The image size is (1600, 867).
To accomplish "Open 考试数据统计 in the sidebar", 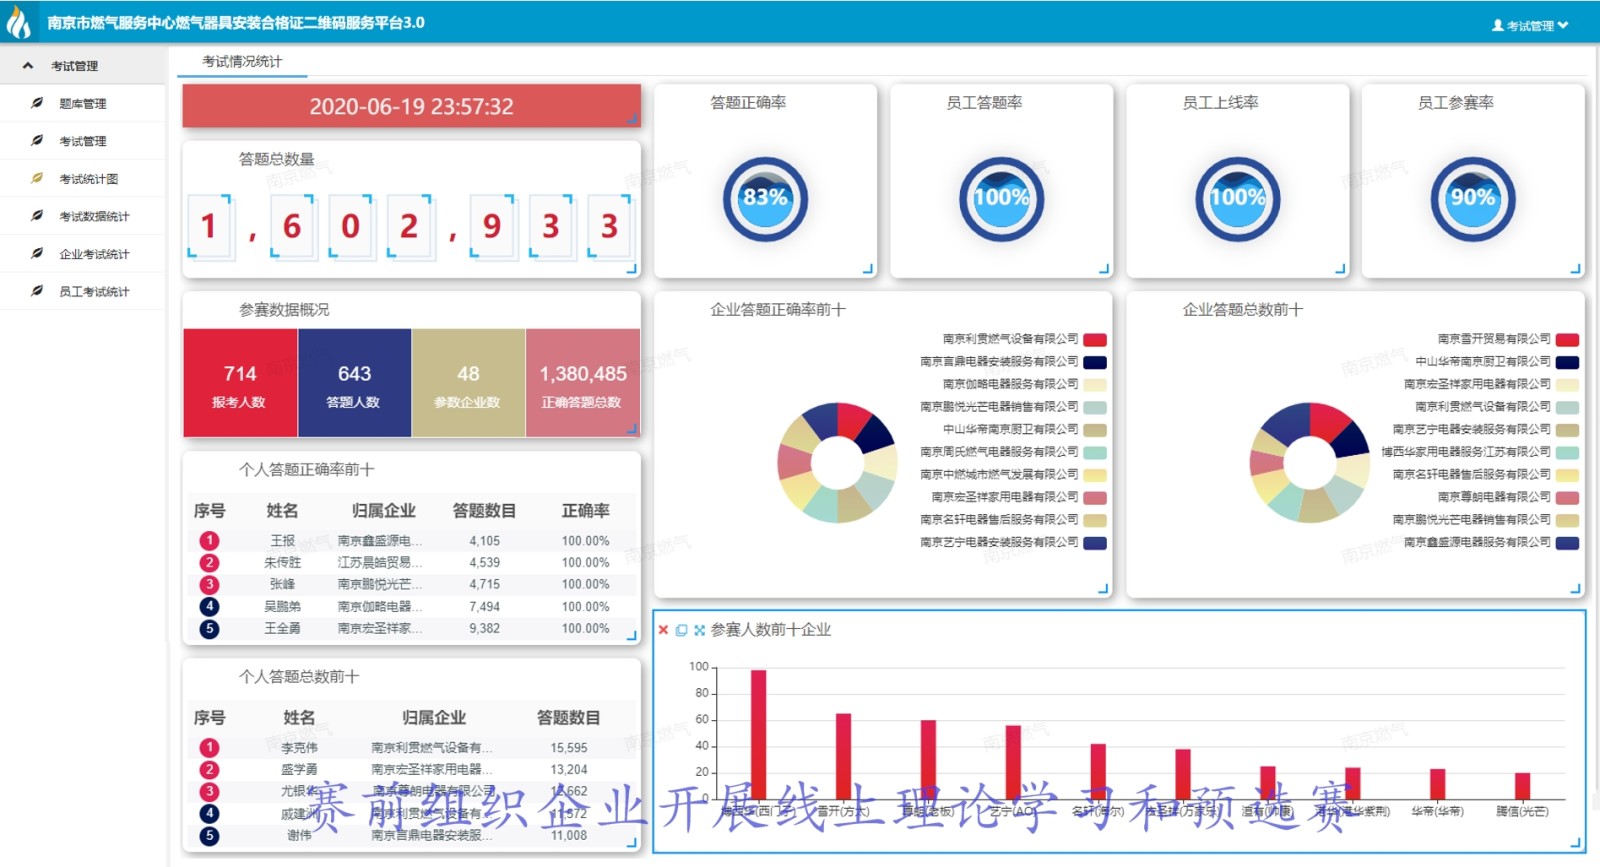I will [x=94, y=216].
